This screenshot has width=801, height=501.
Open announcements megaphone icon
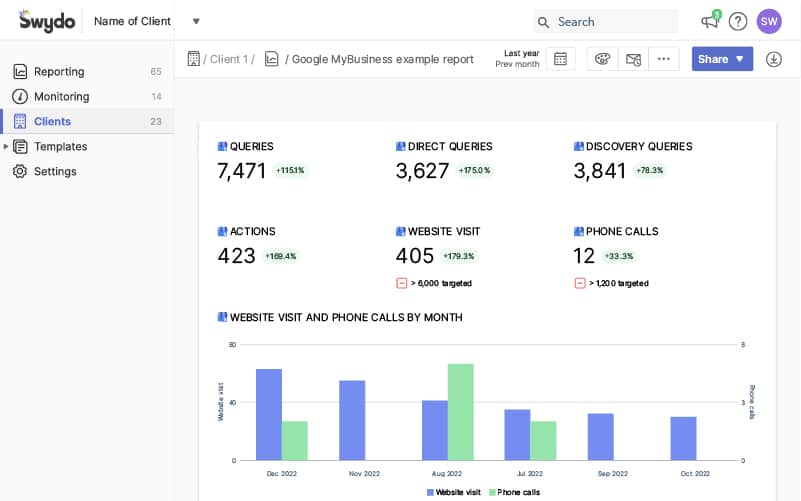point(710,21)
